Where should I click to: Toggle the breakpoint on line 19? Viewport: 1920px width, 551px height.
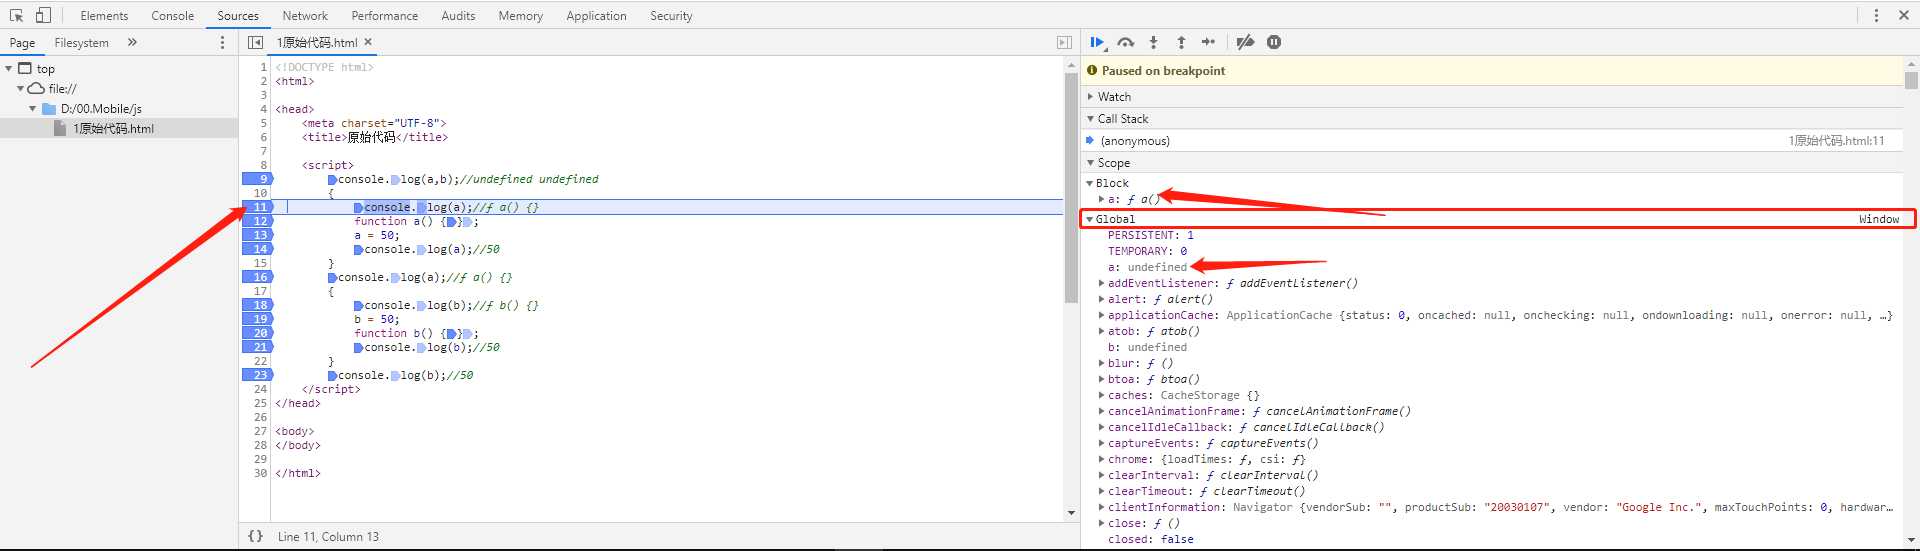pos(257,319)
